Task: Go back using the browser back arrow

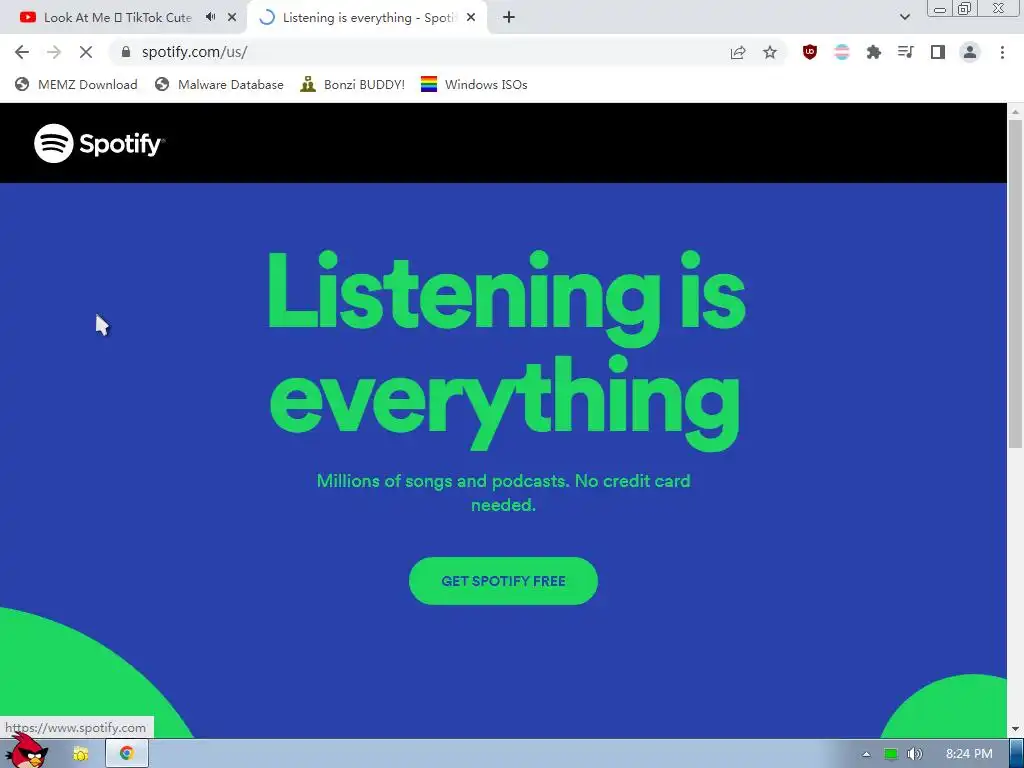Action: pos(22,52)
